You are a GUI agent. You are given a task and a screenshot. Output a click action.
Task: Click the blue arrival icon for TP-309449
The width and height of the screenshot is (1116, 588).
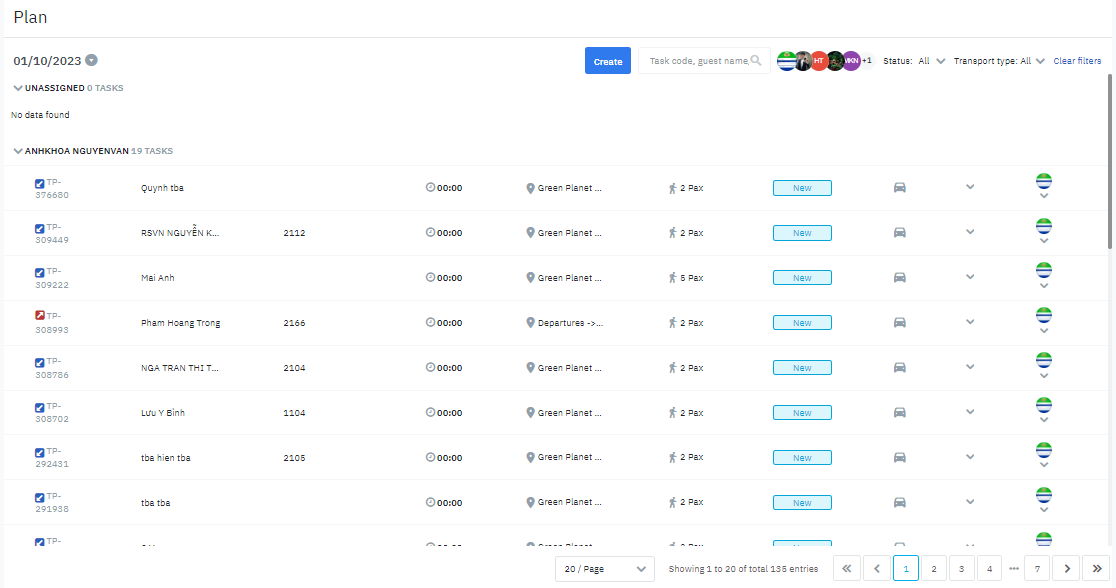pos(40,228)
